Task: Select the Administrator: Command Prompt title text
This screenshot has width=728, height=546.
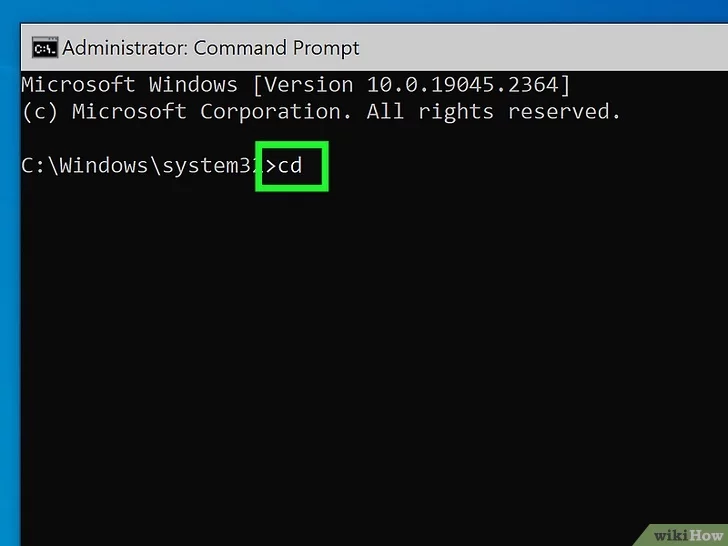Action: tap(211, 48)
